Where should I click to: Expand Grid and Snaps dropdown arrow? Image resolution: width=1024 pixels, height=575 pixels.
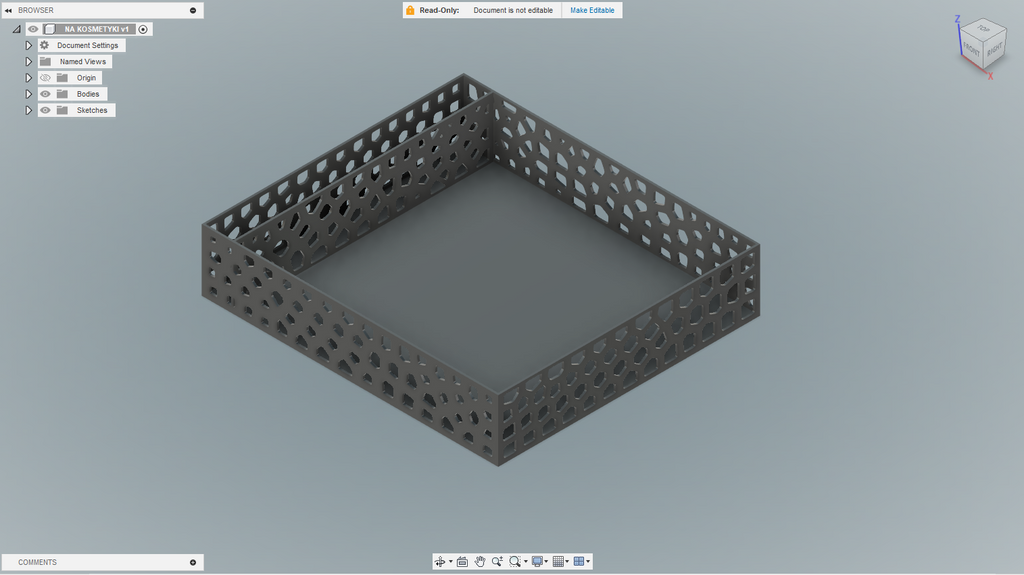[567, 561]
